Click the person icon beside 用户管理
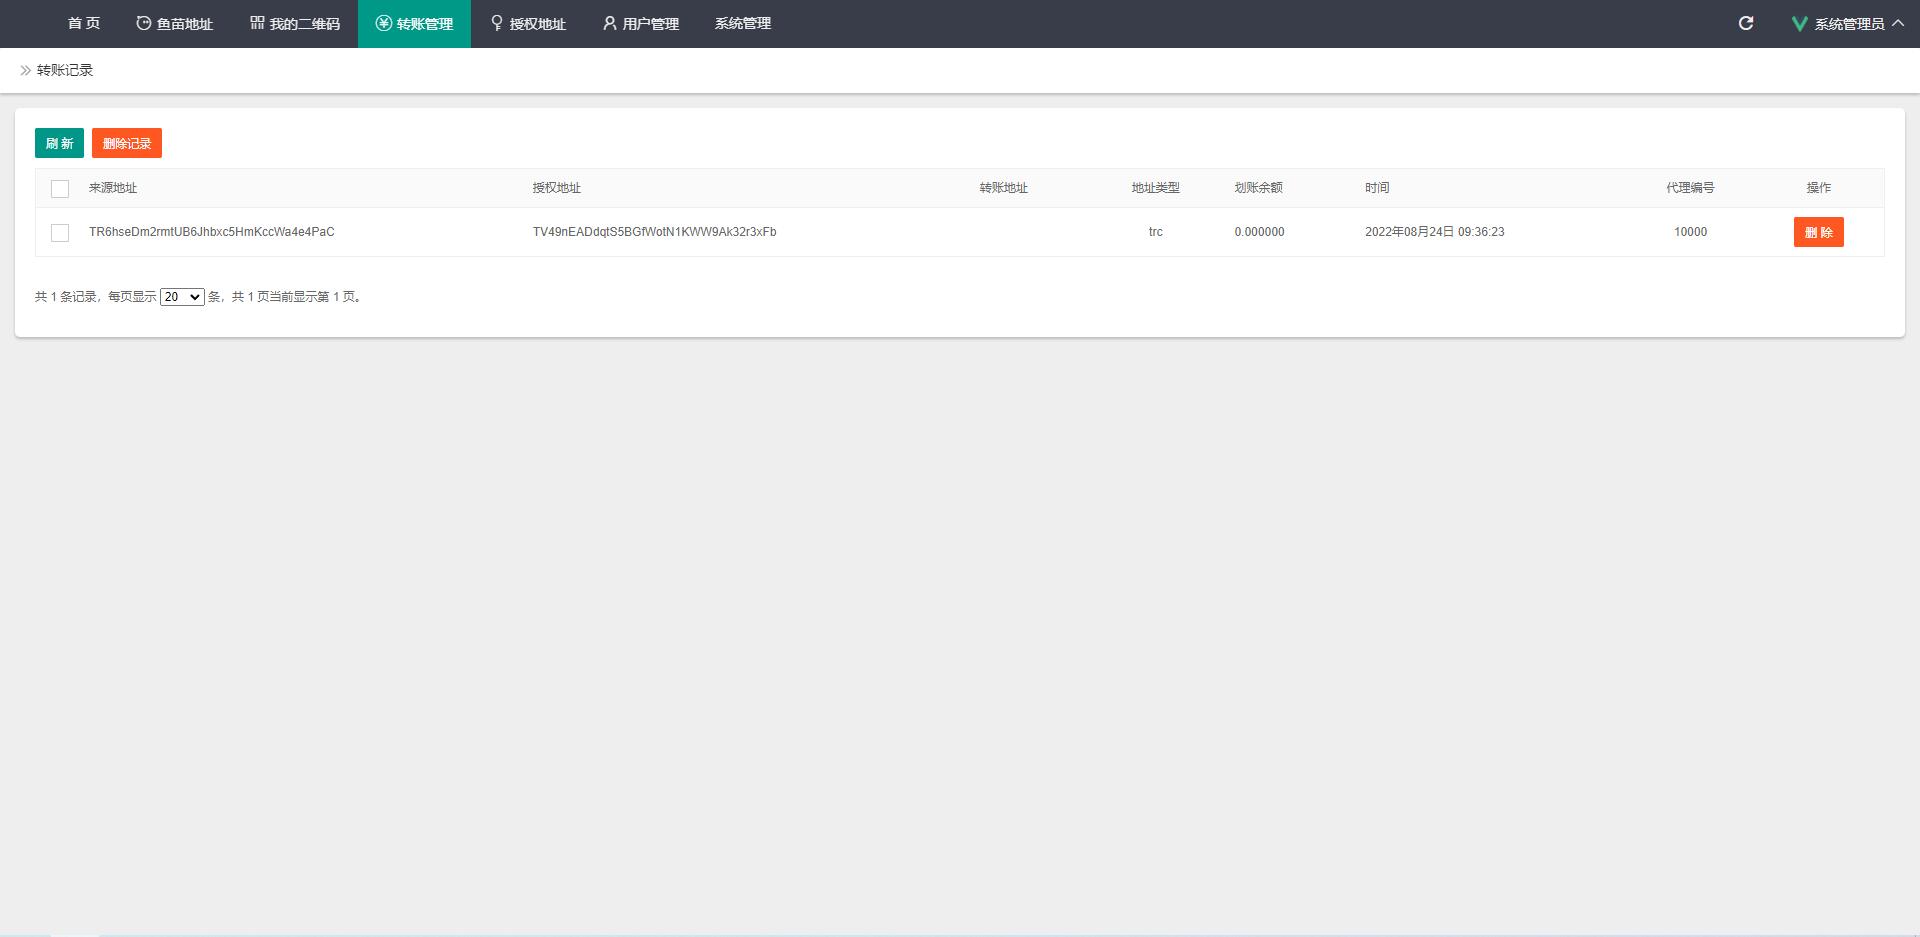 tap(609, 23)
